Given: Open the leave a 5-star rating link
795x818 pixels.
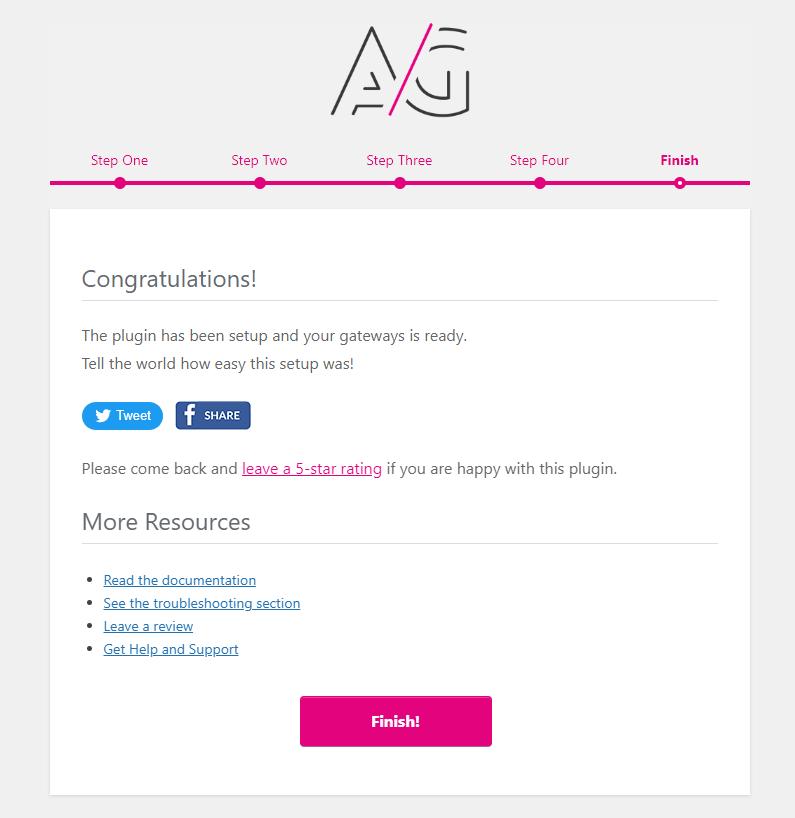Looking at the screenshot, I should tap(312, 468).
